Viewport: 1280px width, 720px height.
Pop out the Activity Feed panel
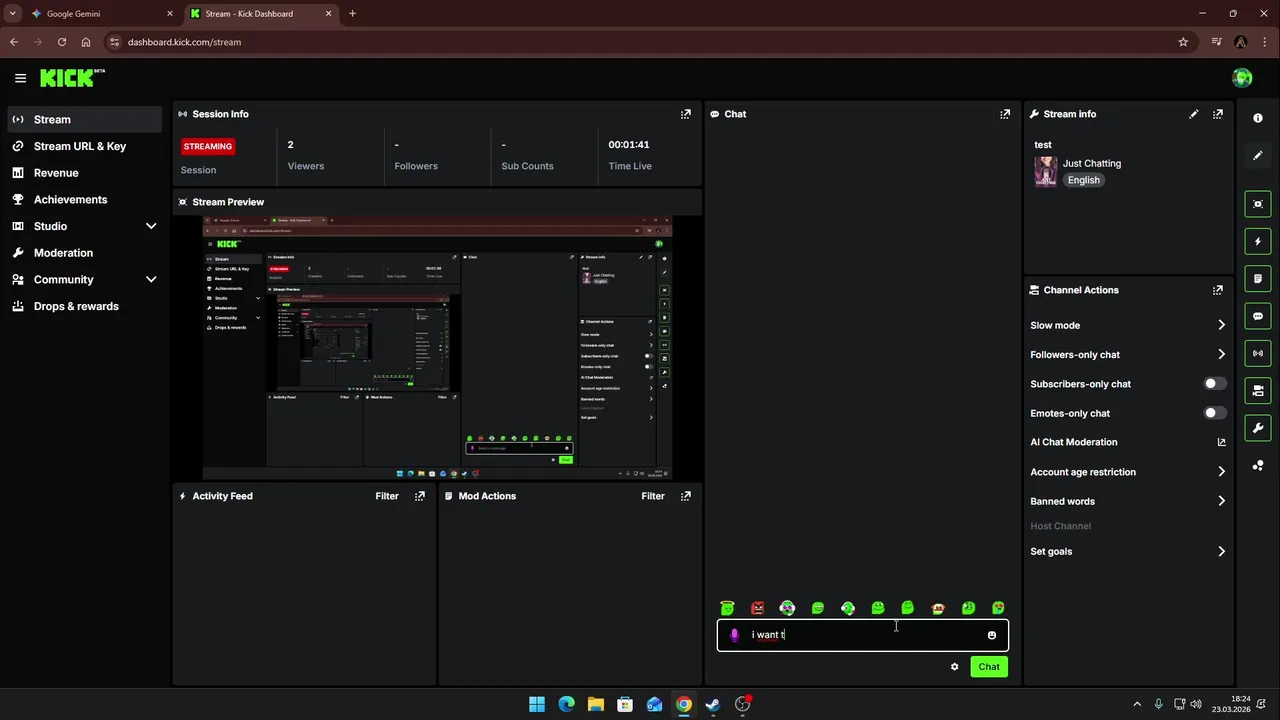(419, 496)
